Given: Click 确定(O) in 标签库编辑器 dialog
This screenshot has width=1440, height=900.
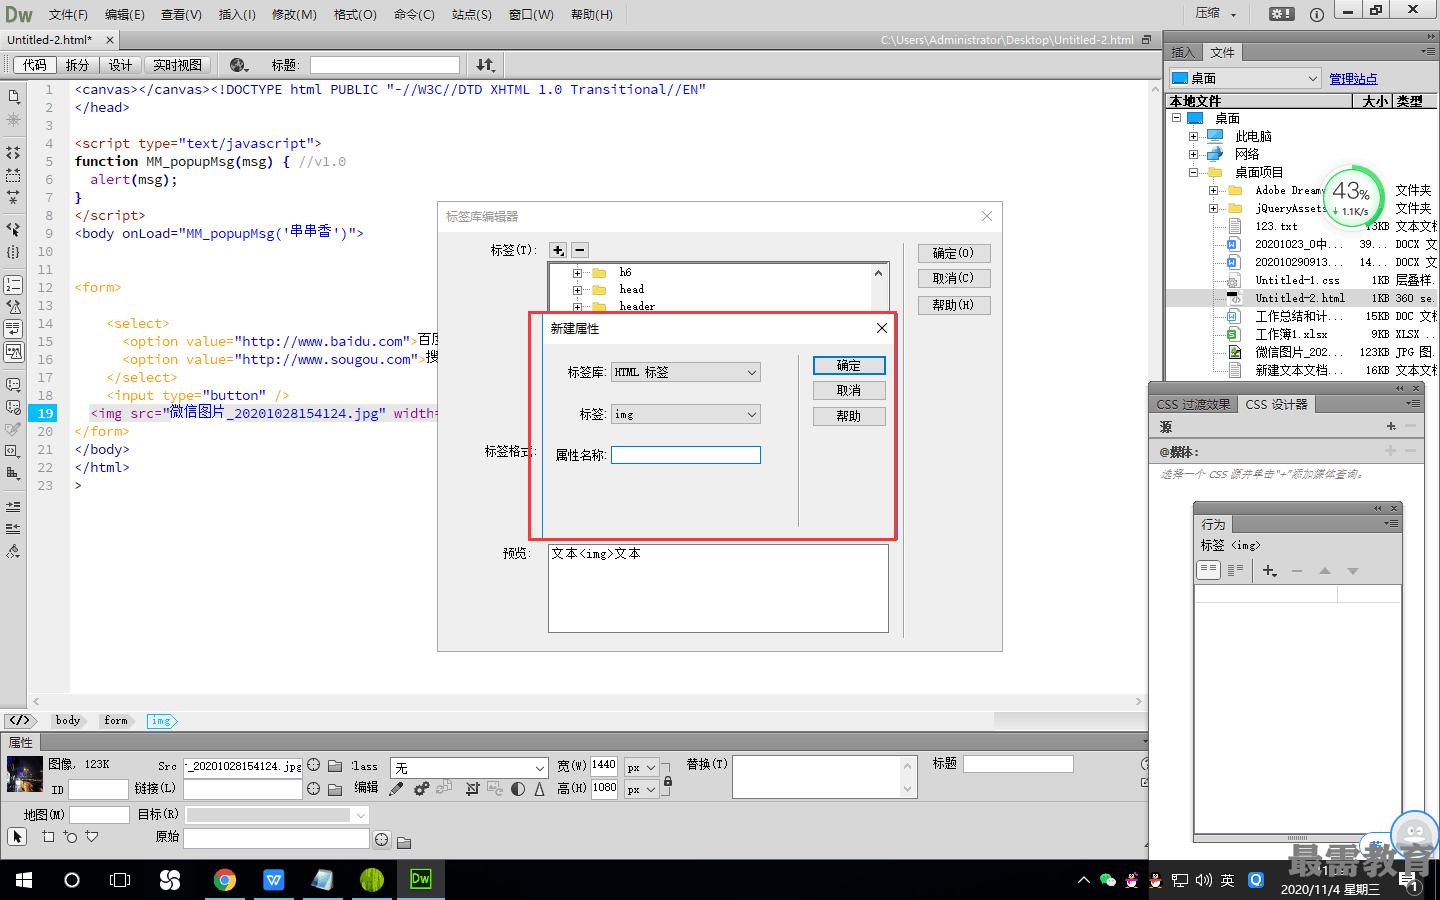Looking at the screenshot, I should coord(954,253).
